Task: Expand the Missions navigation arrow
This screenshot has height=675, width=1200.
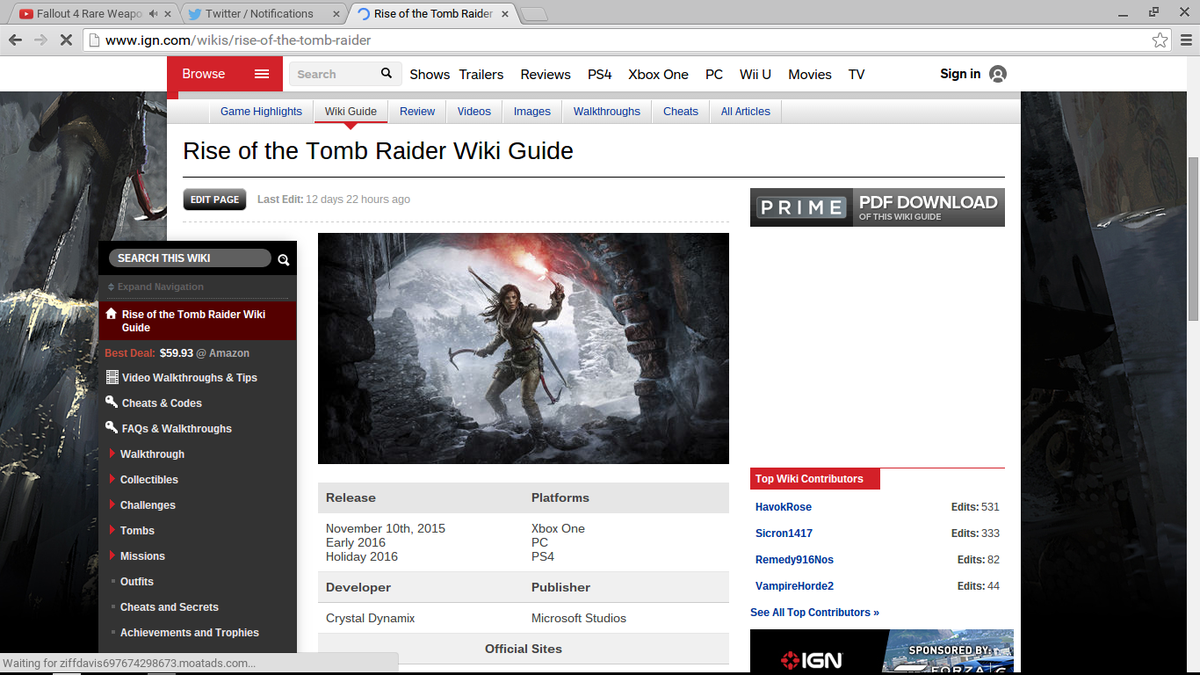Action: (x=112, y=556)
